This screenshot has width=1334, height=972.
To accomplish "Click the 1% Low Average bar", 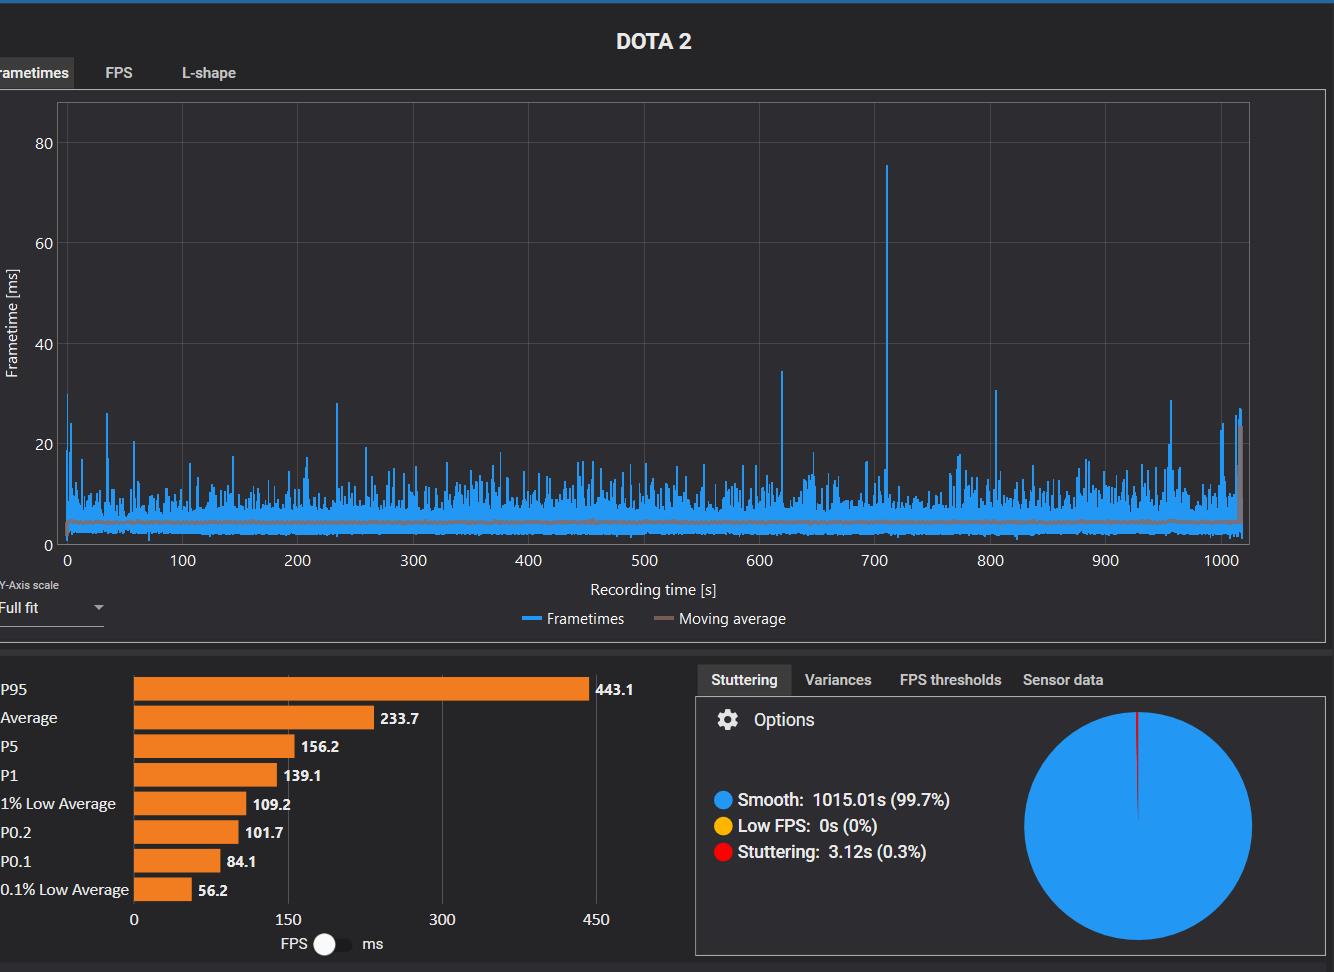I will [190, 804].
